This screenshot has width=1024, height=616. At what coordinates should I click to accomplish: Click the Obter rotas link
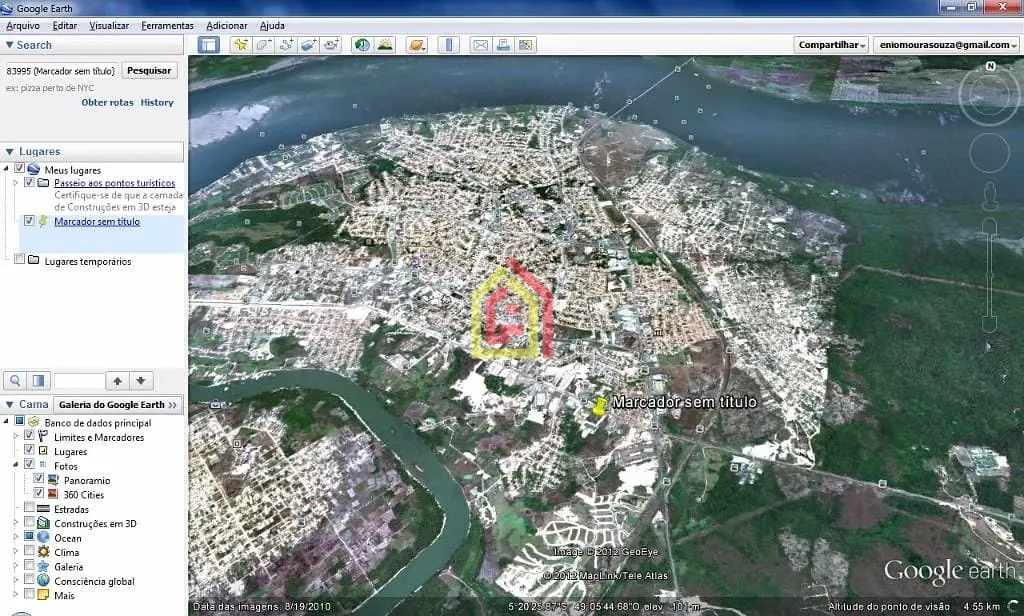coord(107,103)
